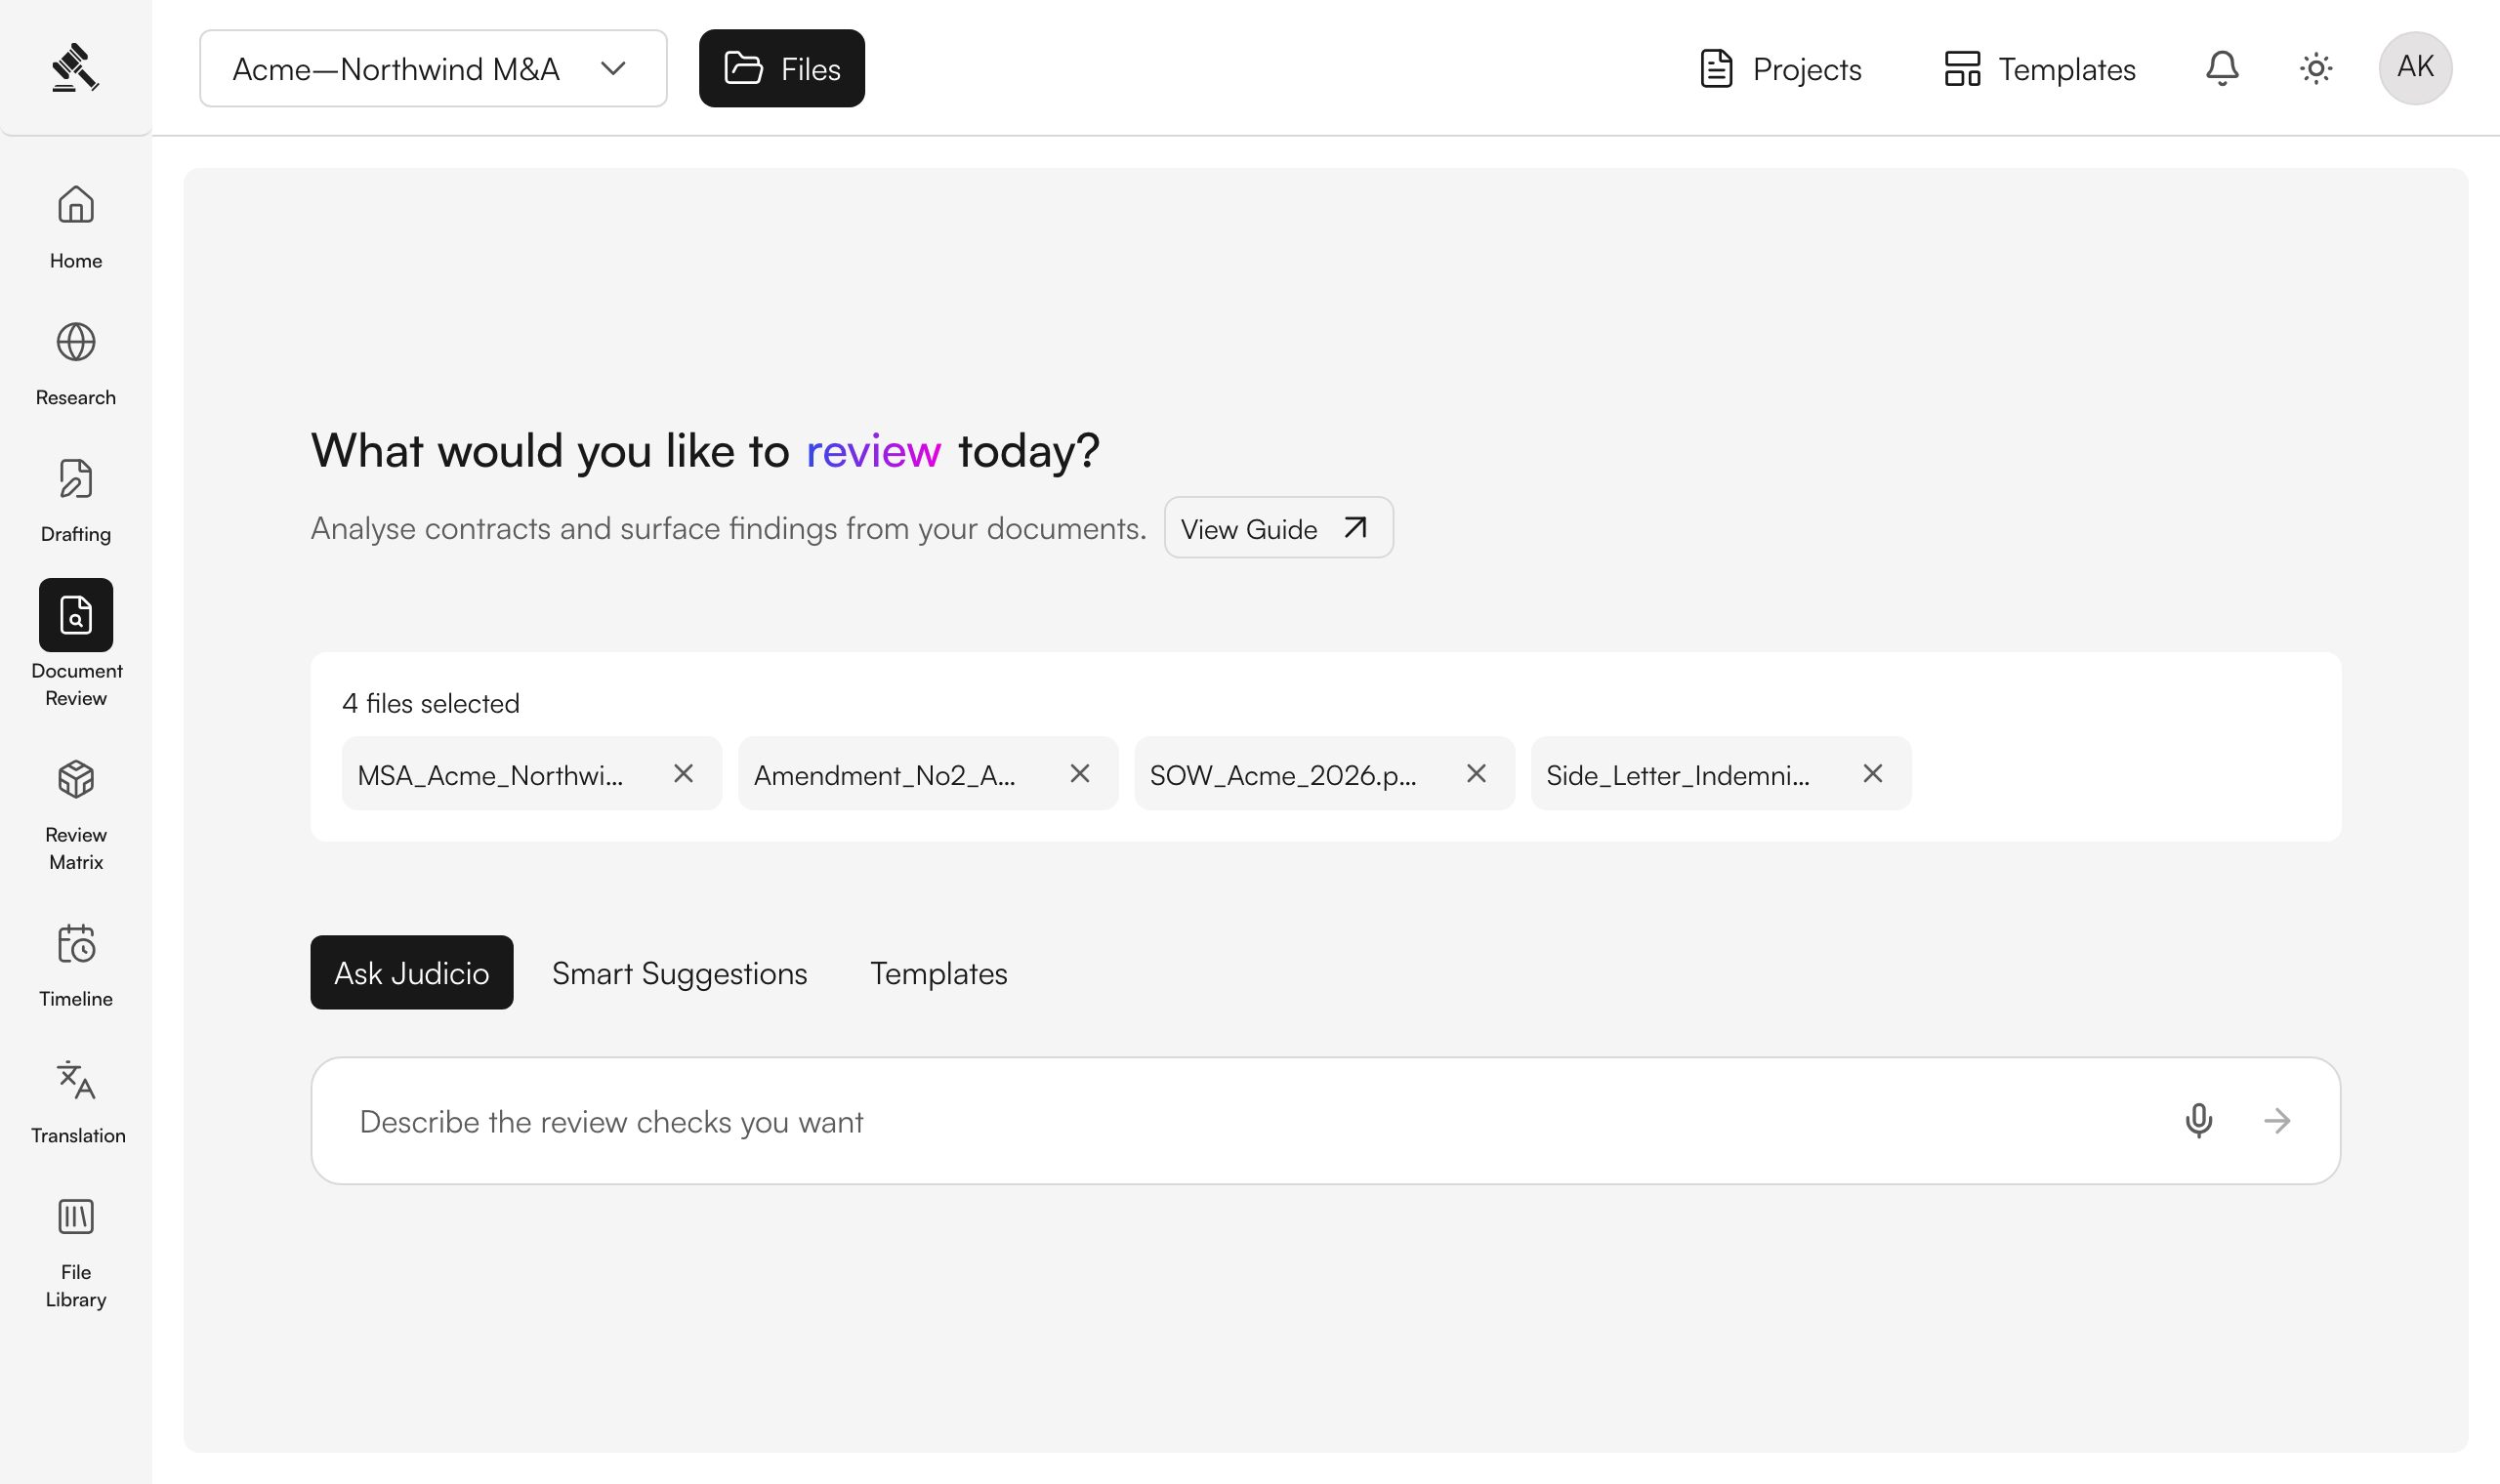Image resolution: width=2500 pixels, height=1484 pixels.
Task: Switch to the Templates tab below files
Action: [x=939, y=973]
